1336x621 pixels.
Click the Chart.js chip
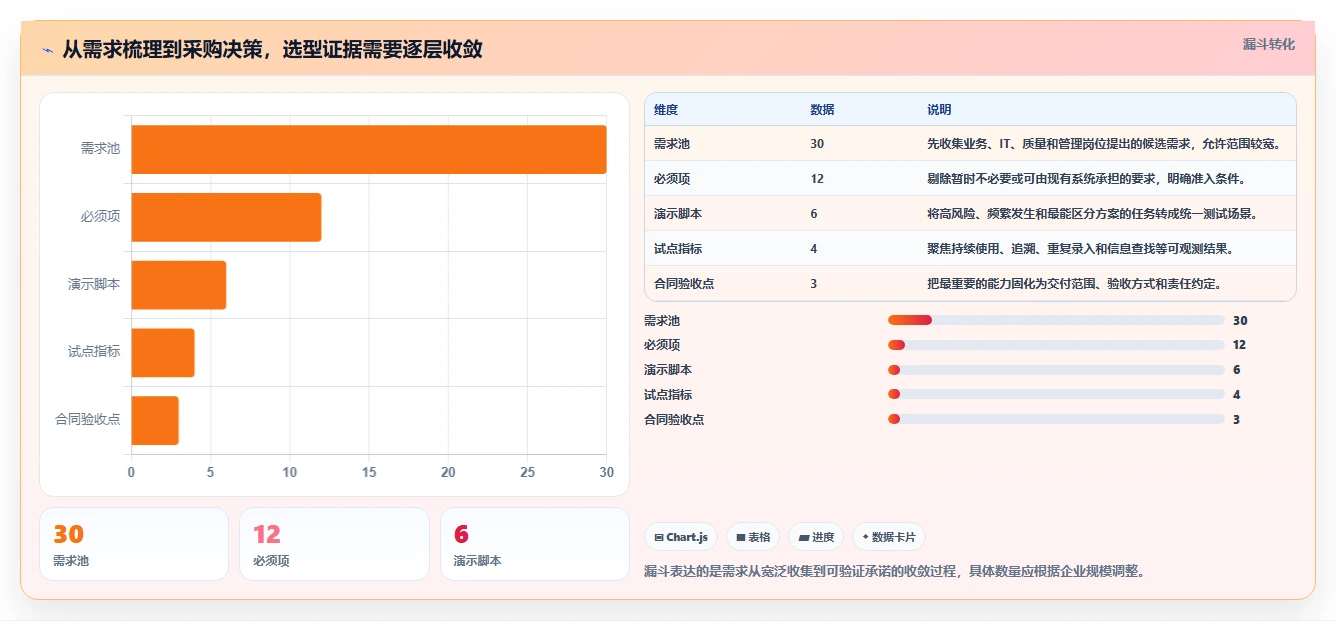pos(681,537)
